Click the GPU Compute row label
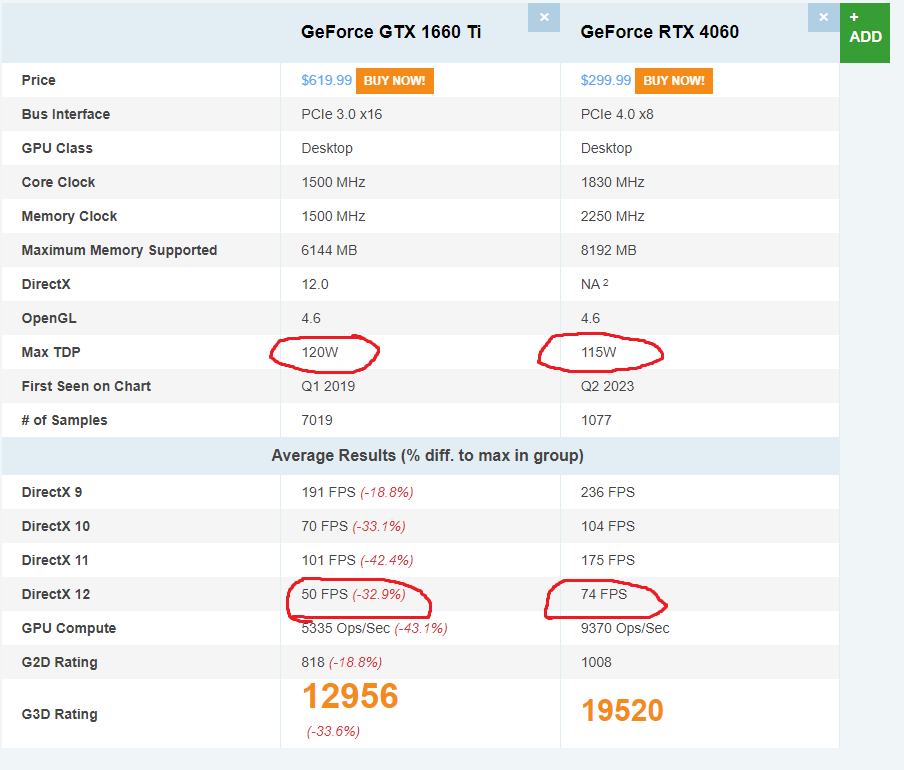This screenshot has width=904, height=770. [x=69, y=628]
